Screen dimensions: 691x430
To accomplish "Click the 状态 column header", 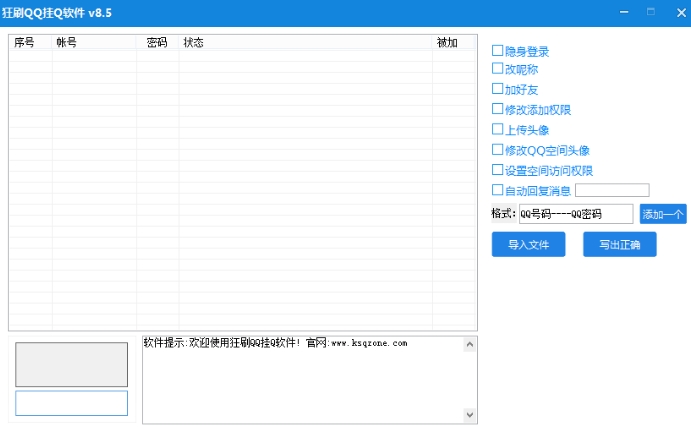I will (305, 42).
